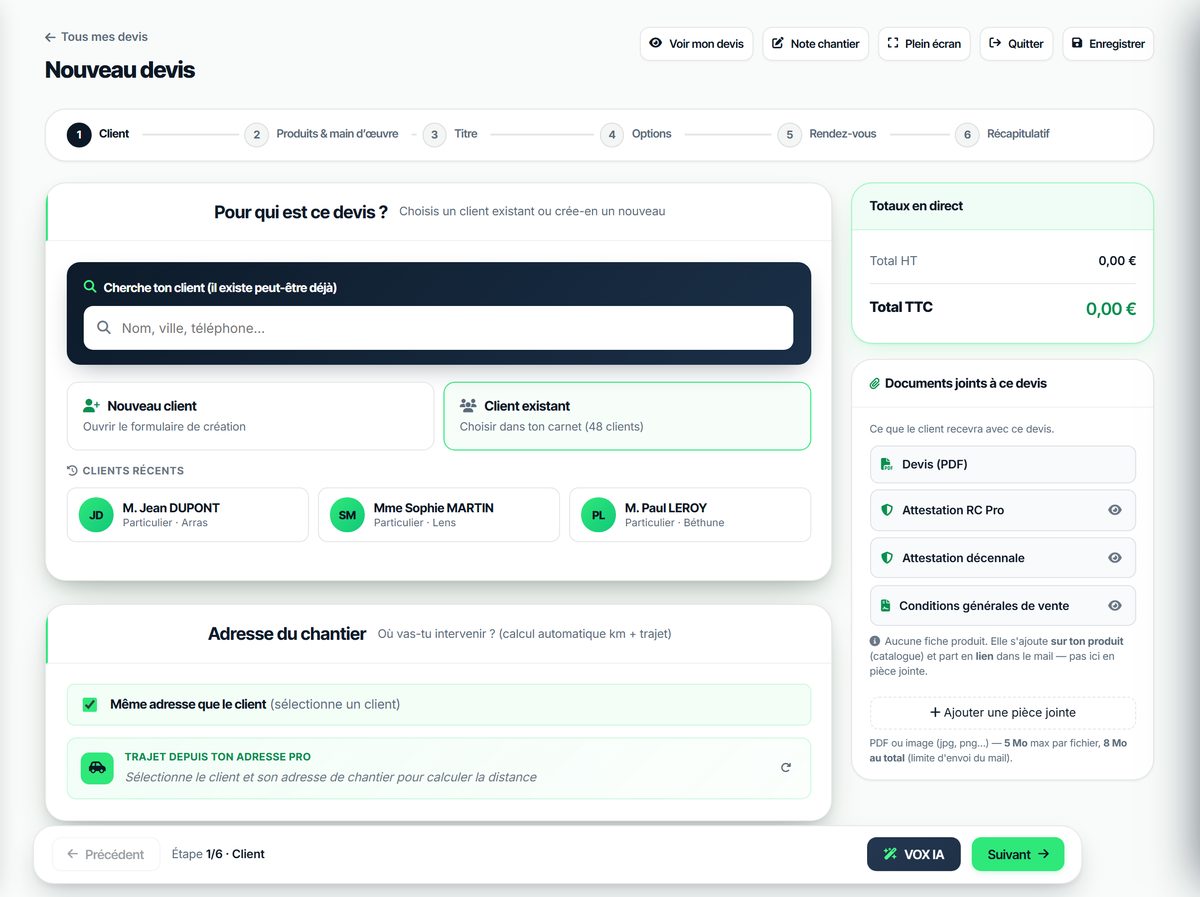
Task: Proceed with the Suivant button
Action: tap(1018, 854)
